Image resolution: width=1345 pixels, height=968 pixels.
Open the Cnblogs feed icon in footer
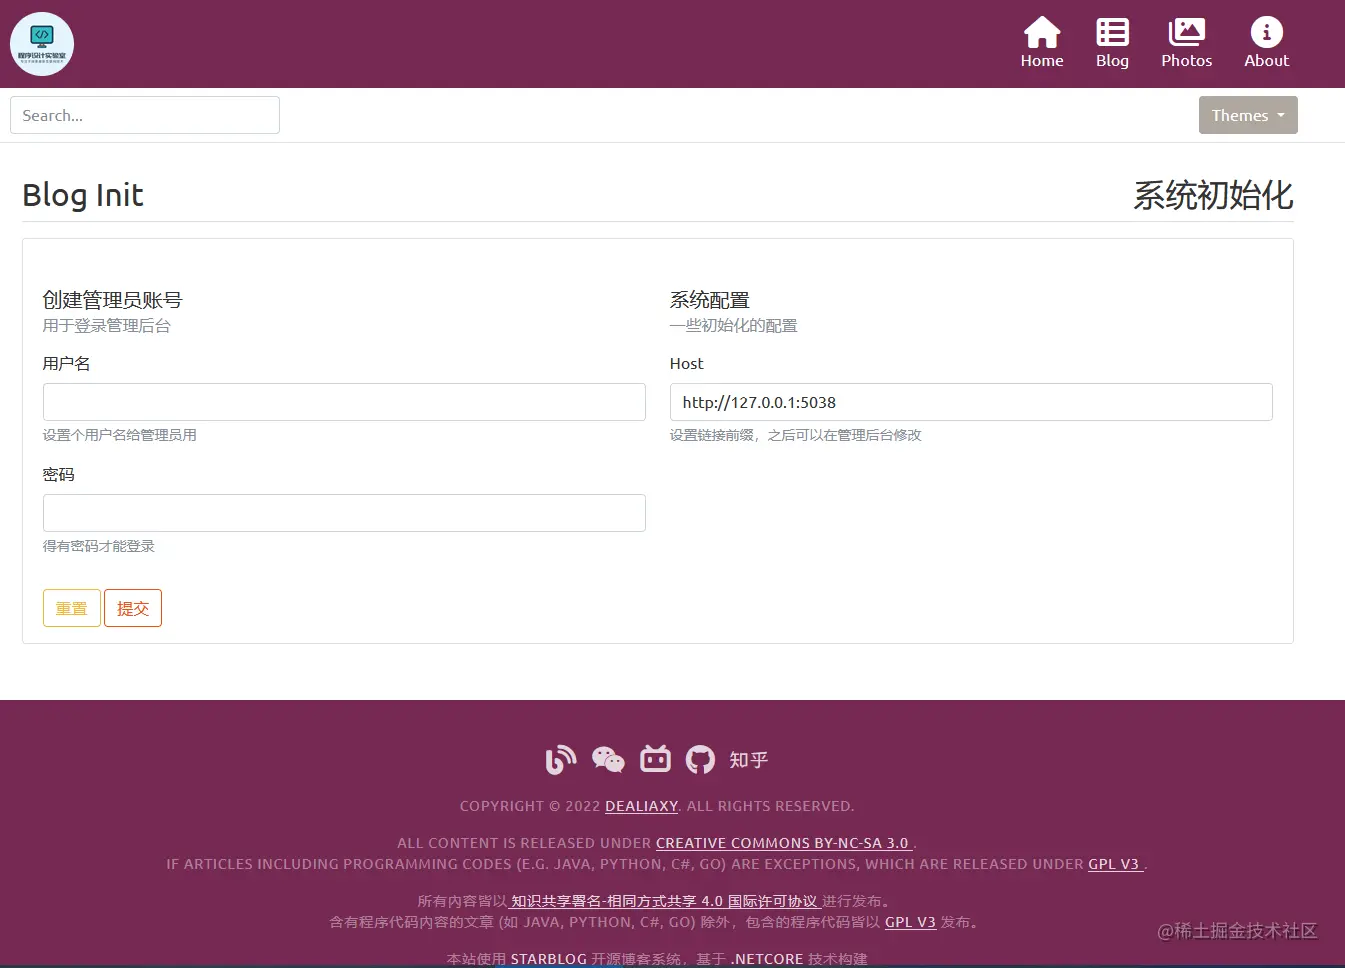click(x=561, y=760)
